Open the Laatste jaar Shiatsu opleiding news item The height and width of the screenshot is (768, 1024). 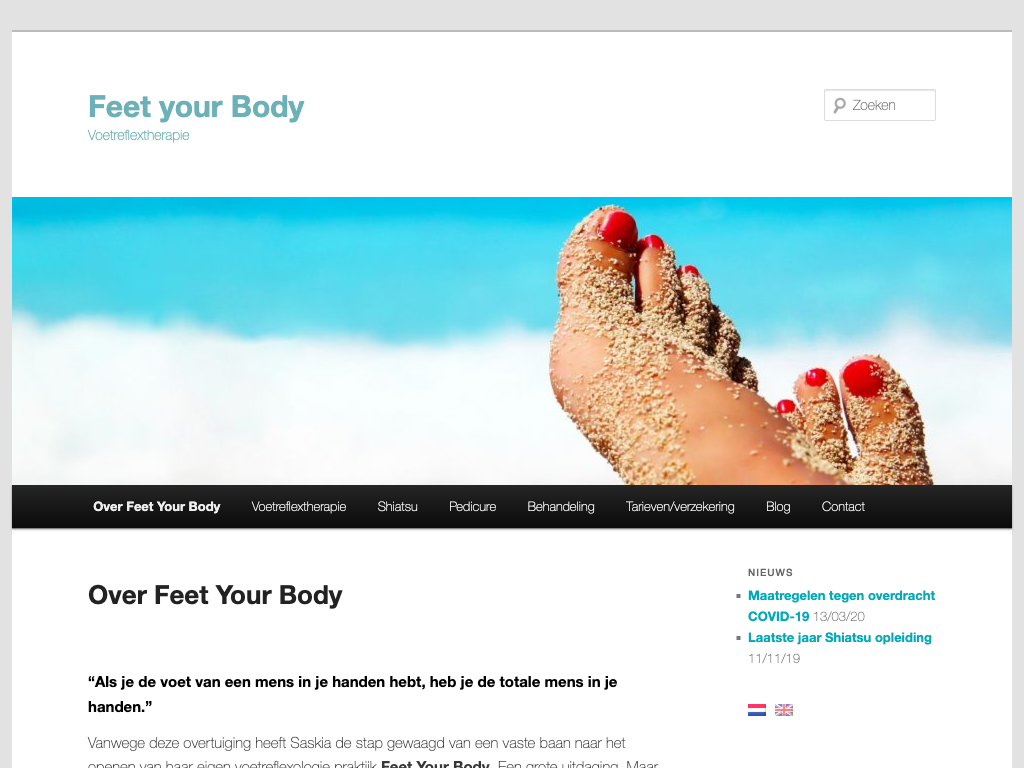pos(840,637)
